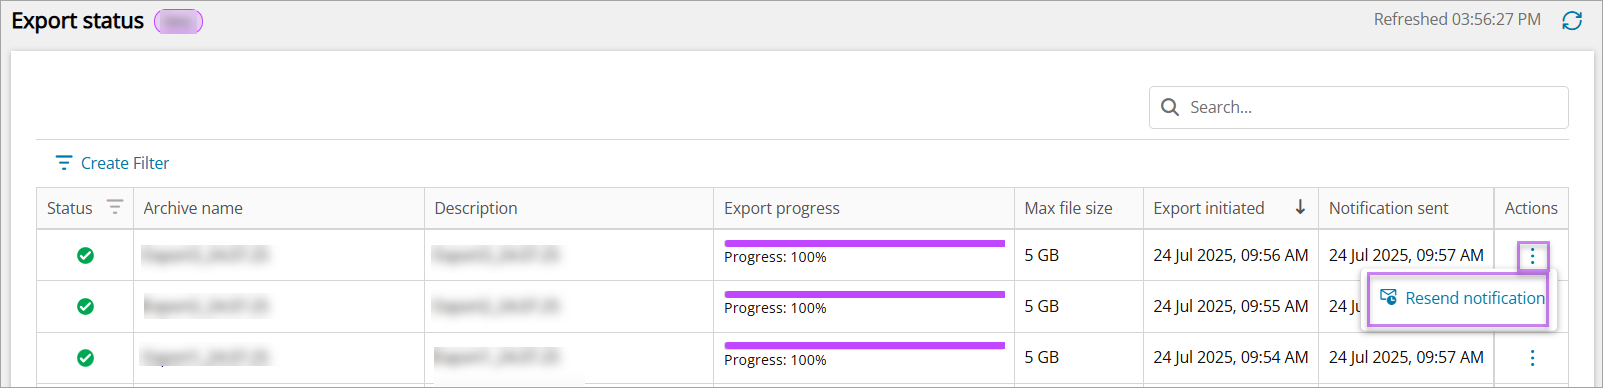Click the green check status of the third export
The height and width of the screenshot is (388, 1603).
pyautogui.click(x=86, y=357)
